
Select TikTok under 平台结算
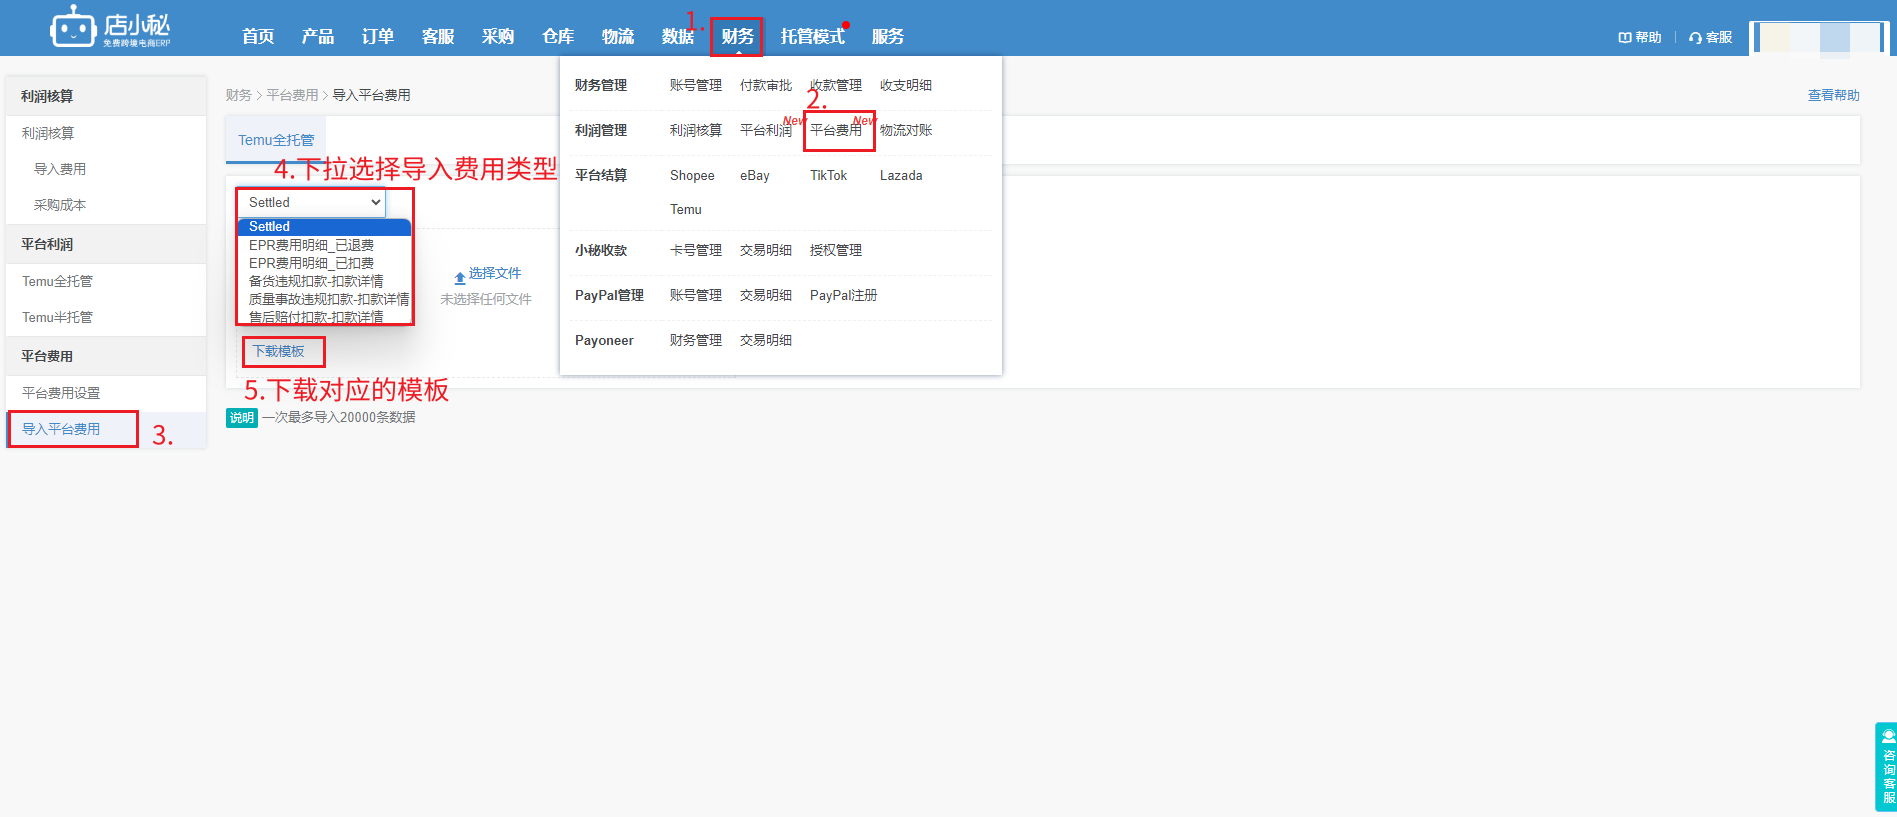coord(828,175)
